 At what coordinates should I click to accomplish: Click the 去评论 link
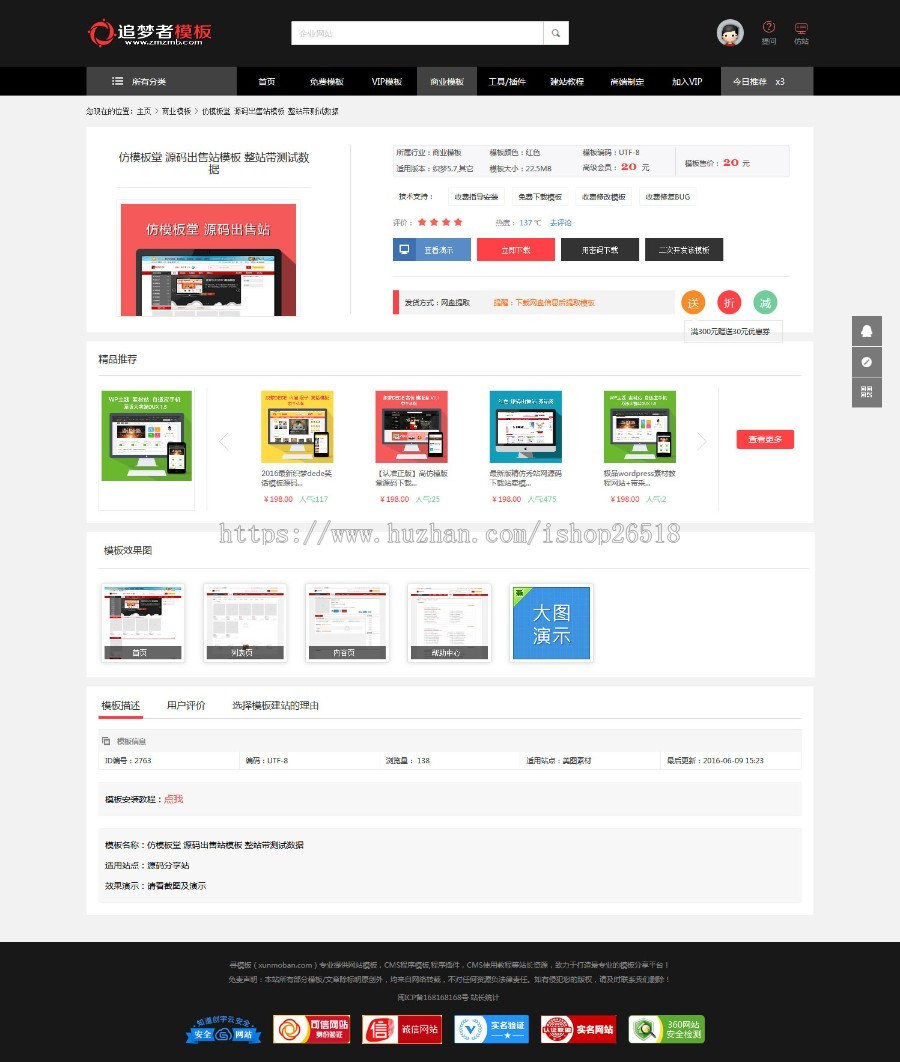[560, 223]
